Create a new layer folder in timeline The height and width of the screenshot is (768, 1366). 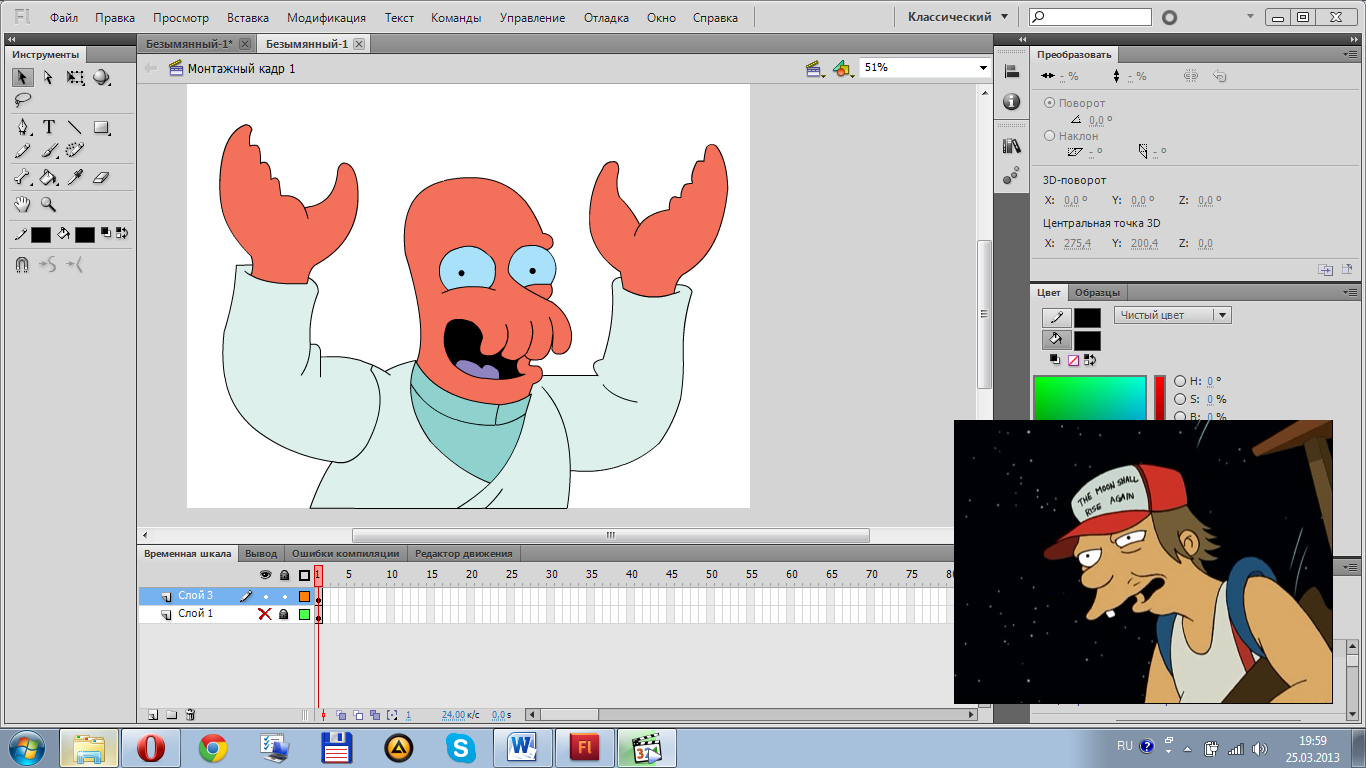click(171, 715)
